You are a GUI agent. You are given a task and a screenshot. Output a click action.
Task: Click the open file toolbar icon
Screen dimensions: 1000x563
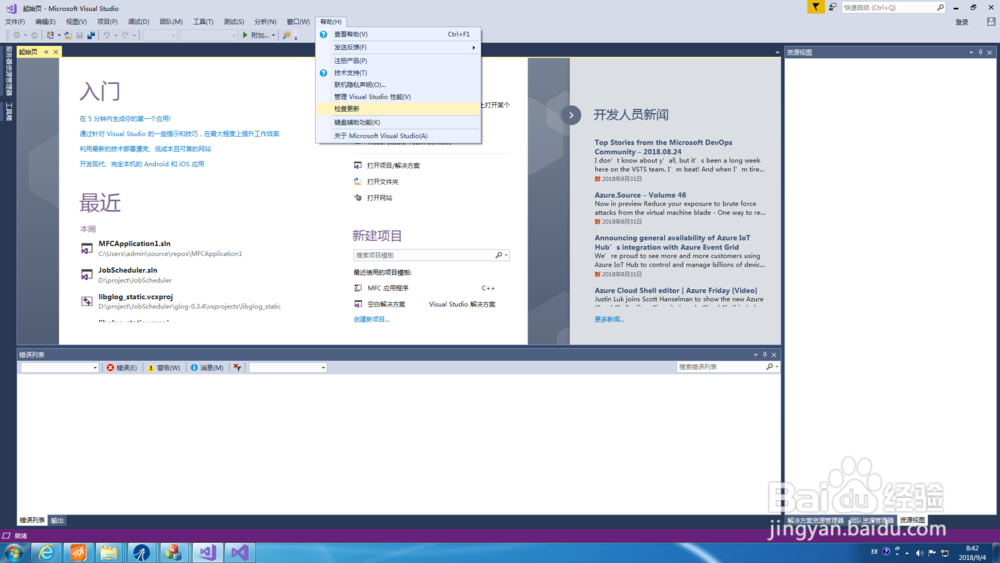tap(68, 35)
